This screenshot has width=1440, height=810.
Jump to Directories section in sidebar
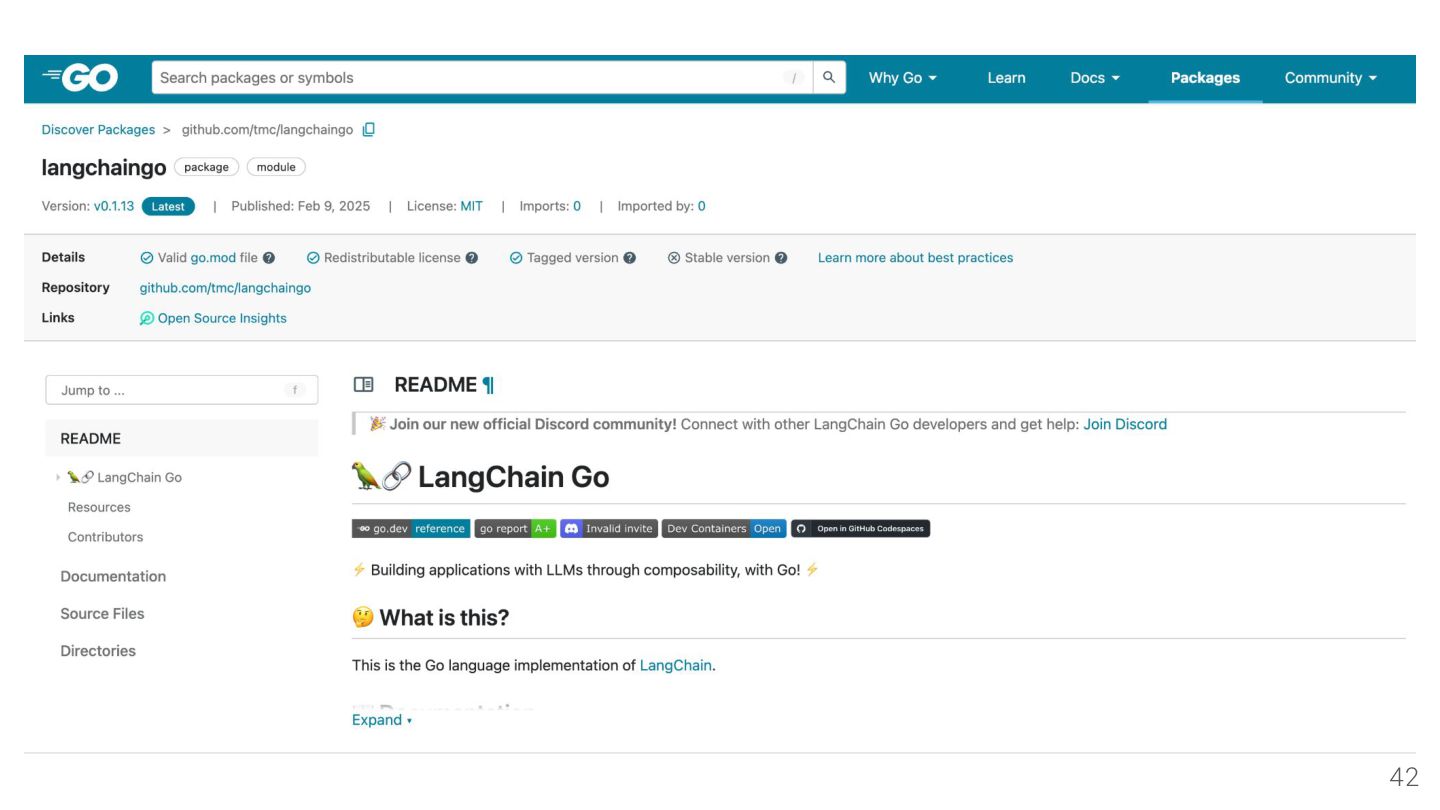(x=98, y=651)
